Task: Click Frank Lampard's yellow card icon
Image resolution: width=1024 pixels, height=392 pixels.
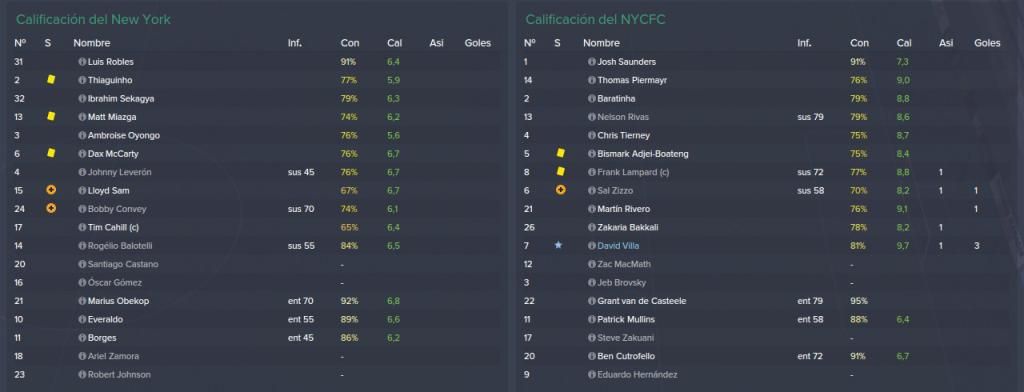Action: 560,172
